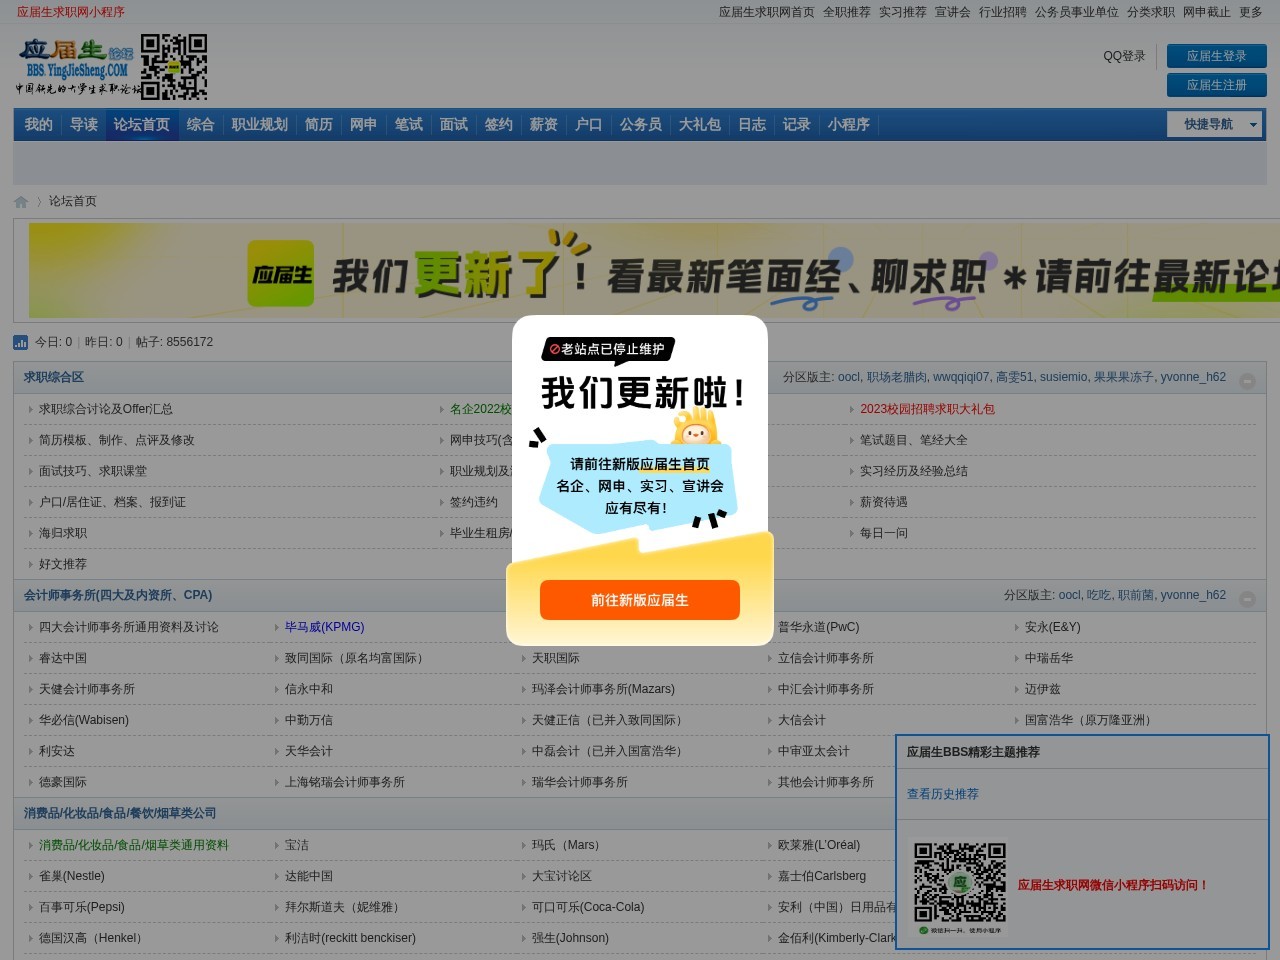Open 可口可乐(Coca-Cola) board

pos(588,907)
